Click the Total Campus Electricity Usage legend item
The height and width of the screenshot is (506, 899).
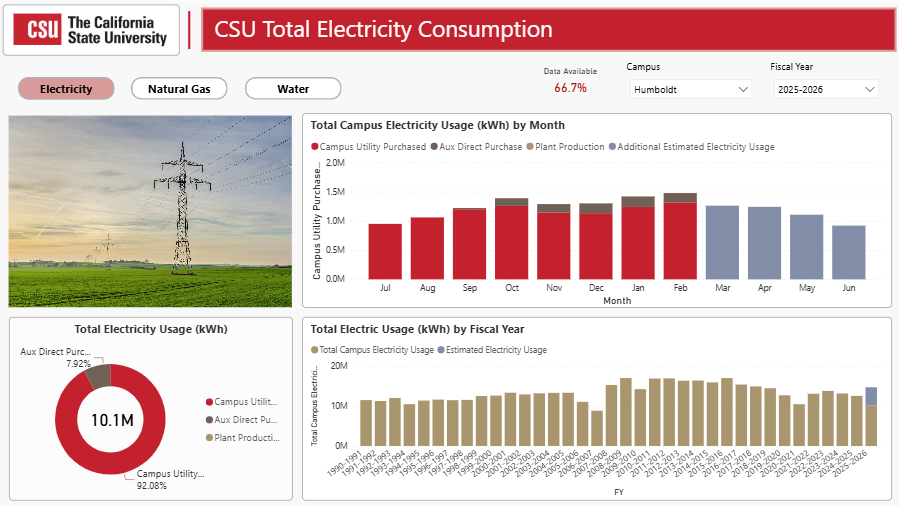coord(372,350)
